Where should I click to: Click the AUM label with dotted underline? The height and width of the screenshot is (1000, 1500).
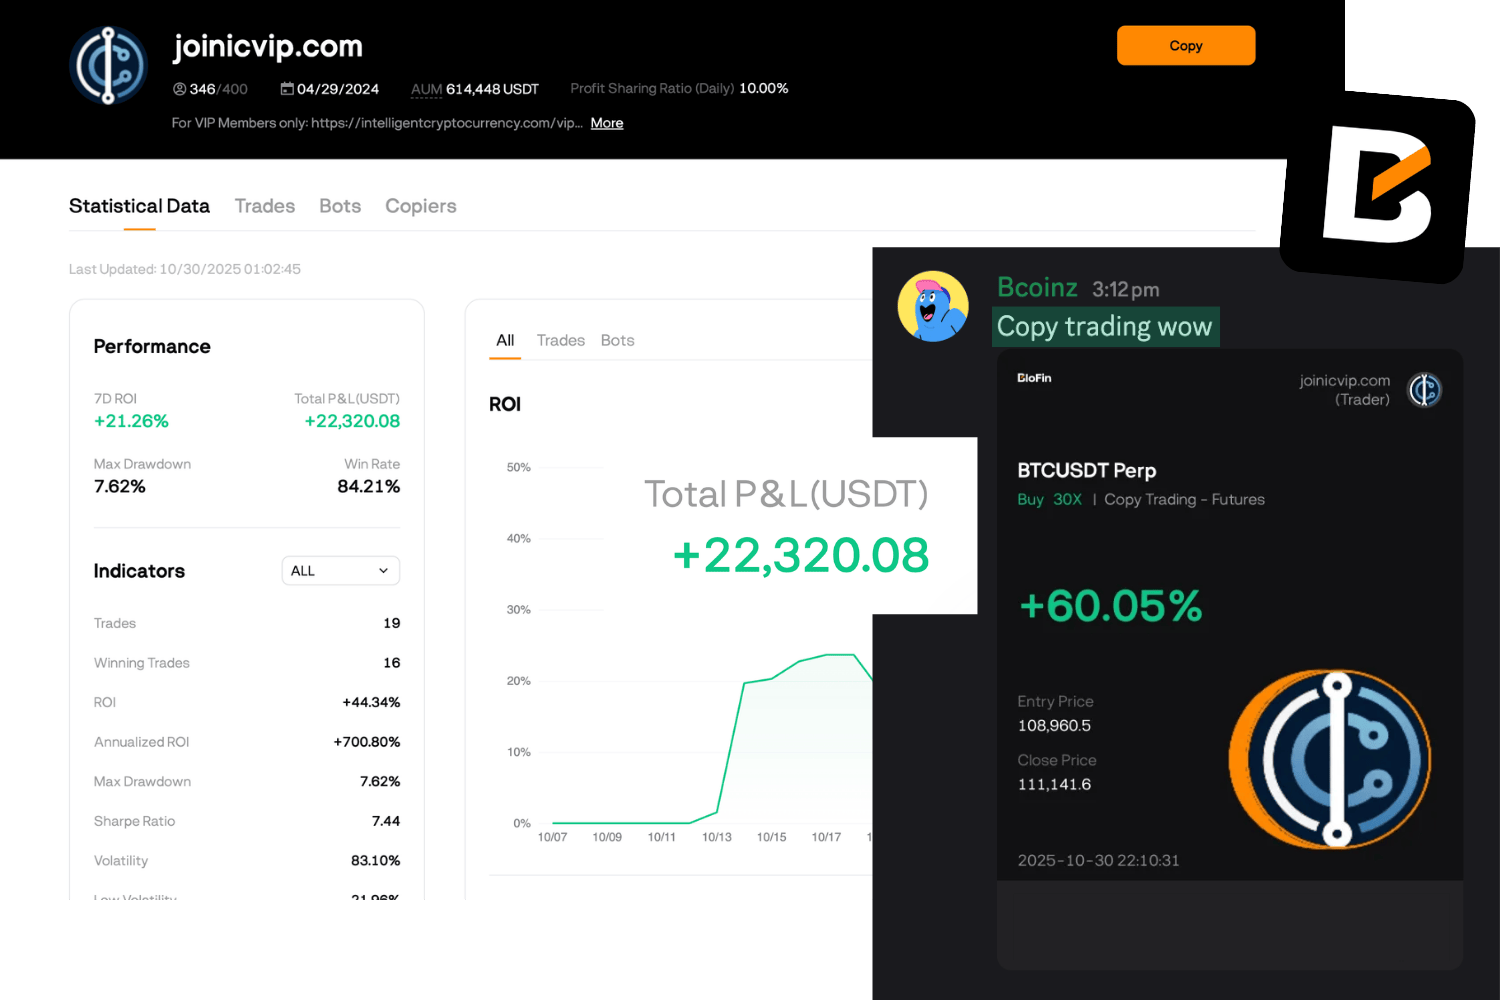[427, 89]
